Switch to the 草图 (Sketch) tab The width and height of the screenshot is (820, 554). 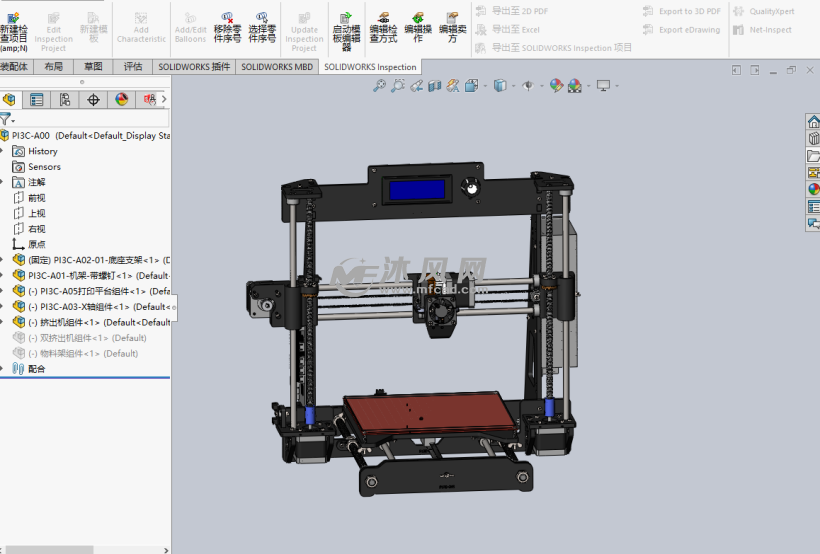pyautogui.click(x=93, y=66)
